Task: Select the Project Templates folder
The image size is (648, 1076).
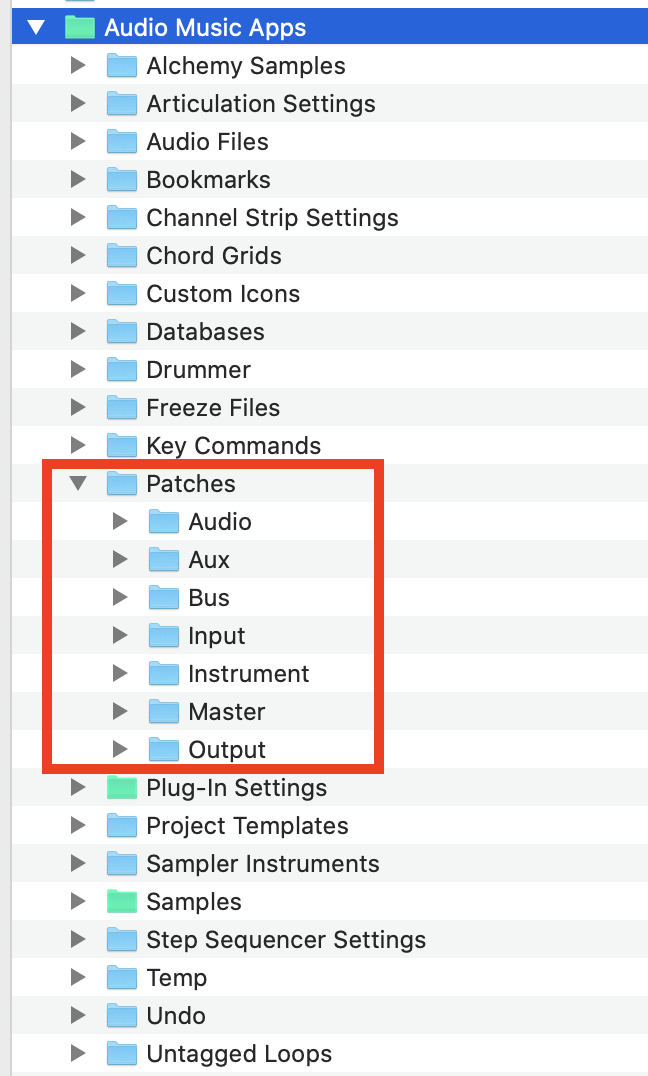Action: click(248, 826)
